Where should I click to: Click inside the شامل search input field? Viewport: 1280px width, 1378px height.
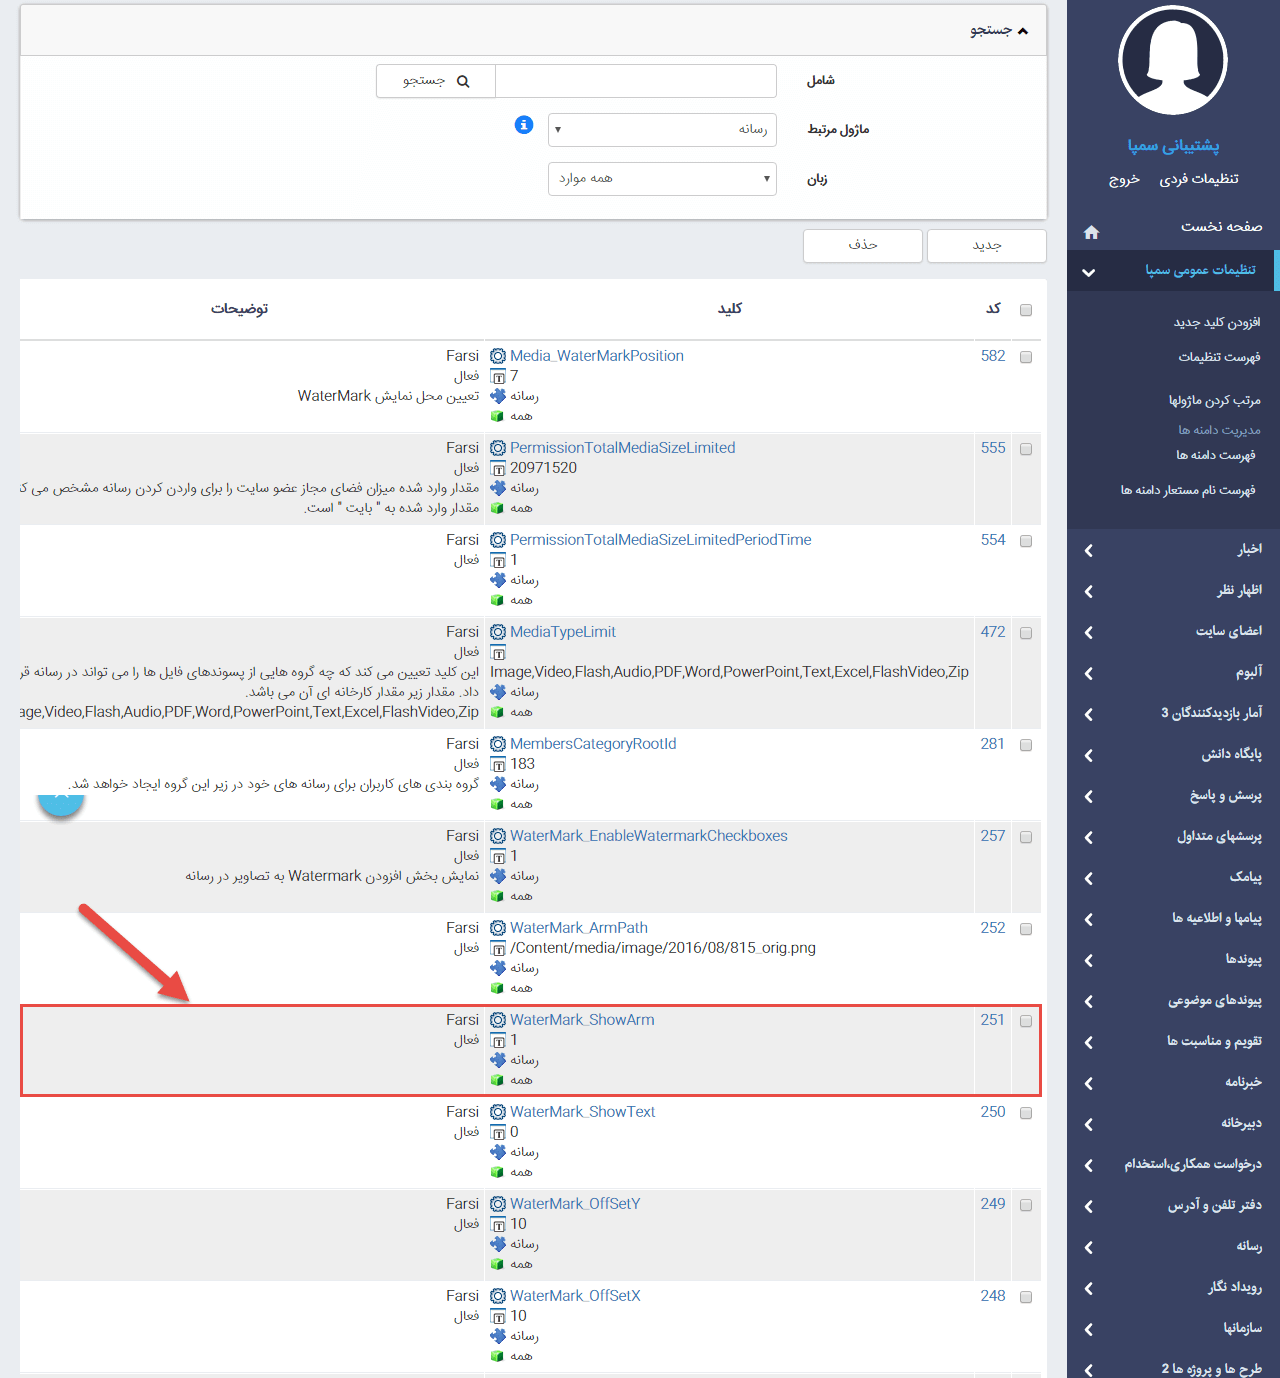[x=636, y=80]
